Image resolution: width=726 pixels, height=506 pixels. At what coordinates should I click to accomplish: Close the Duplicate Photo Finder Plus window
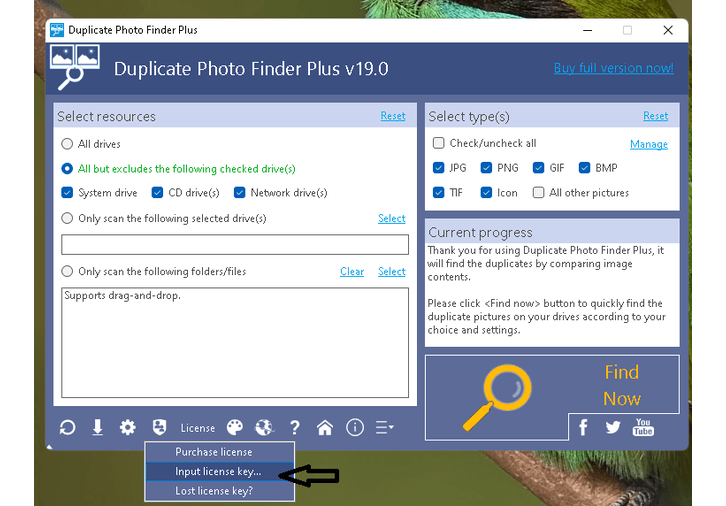[x=668, y=31]
